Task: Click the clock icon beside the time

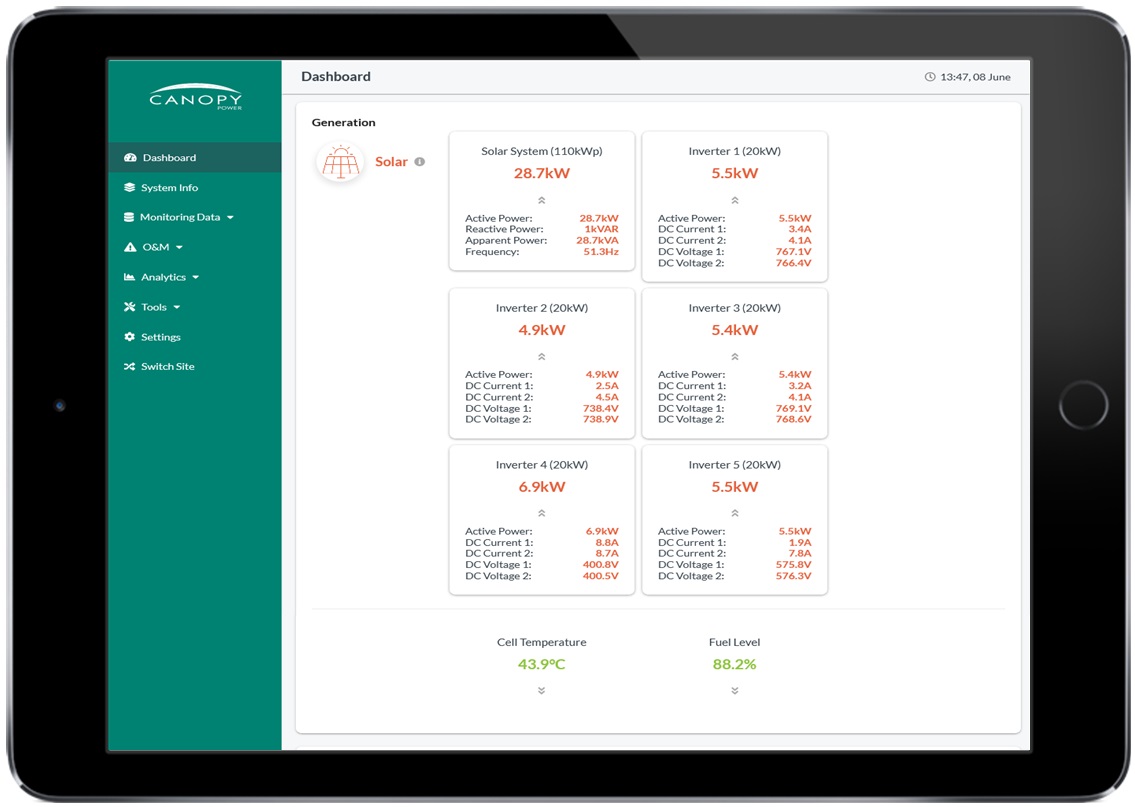Action: [x=930, y=77]
